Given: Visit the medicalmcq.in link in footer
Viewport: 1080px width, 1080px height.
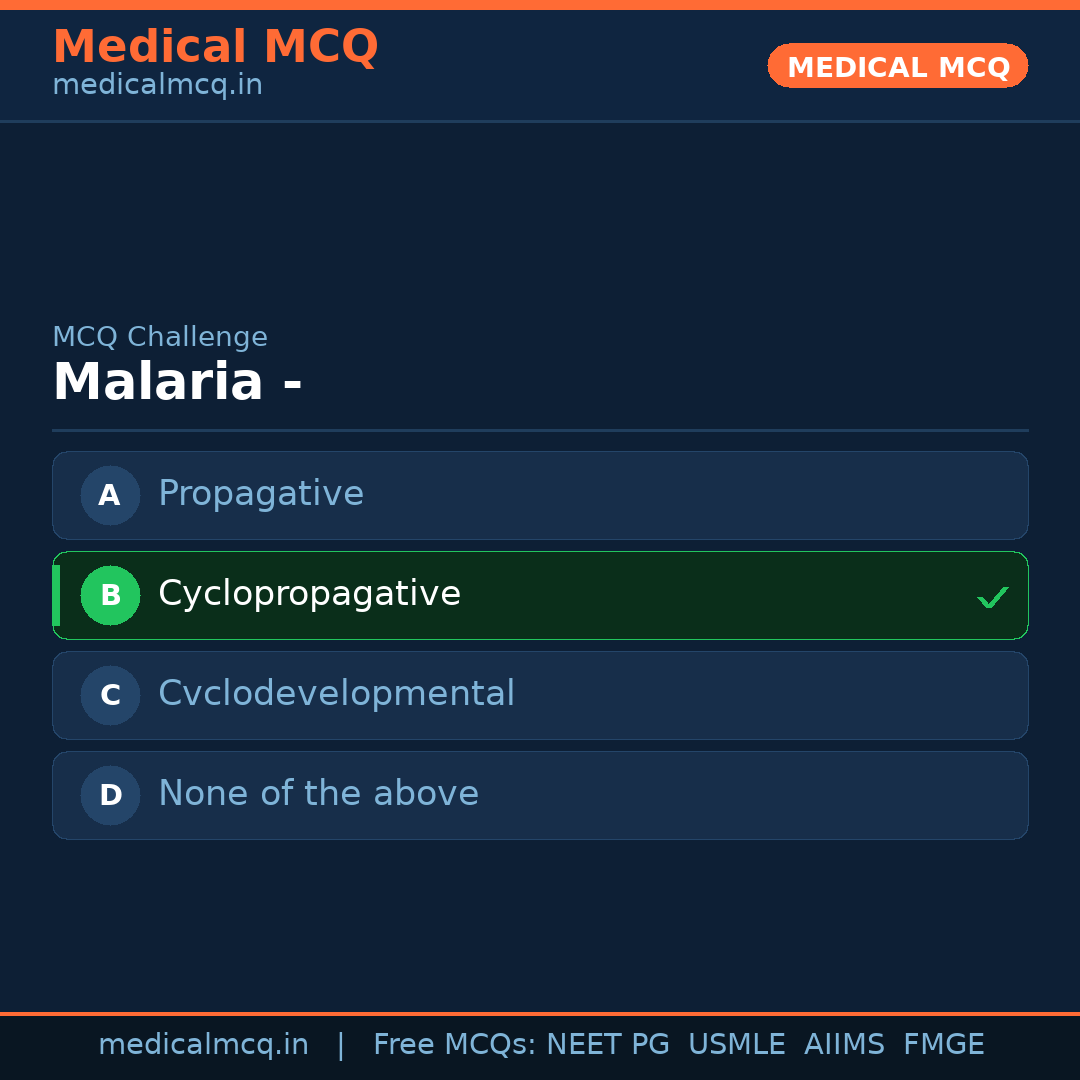Looking at the screenshot, I should click(x=203, y=1043).
